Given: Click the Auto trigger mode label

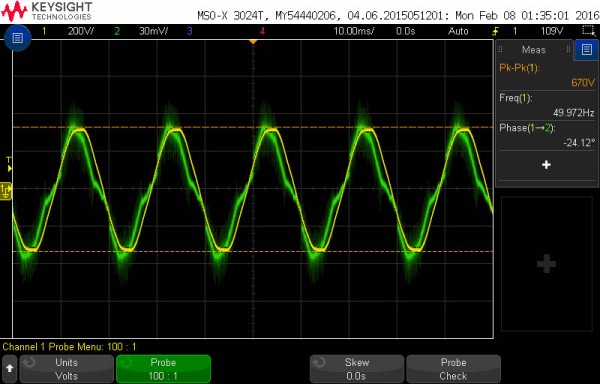Looking at the screenshot, I should [458, 31].
